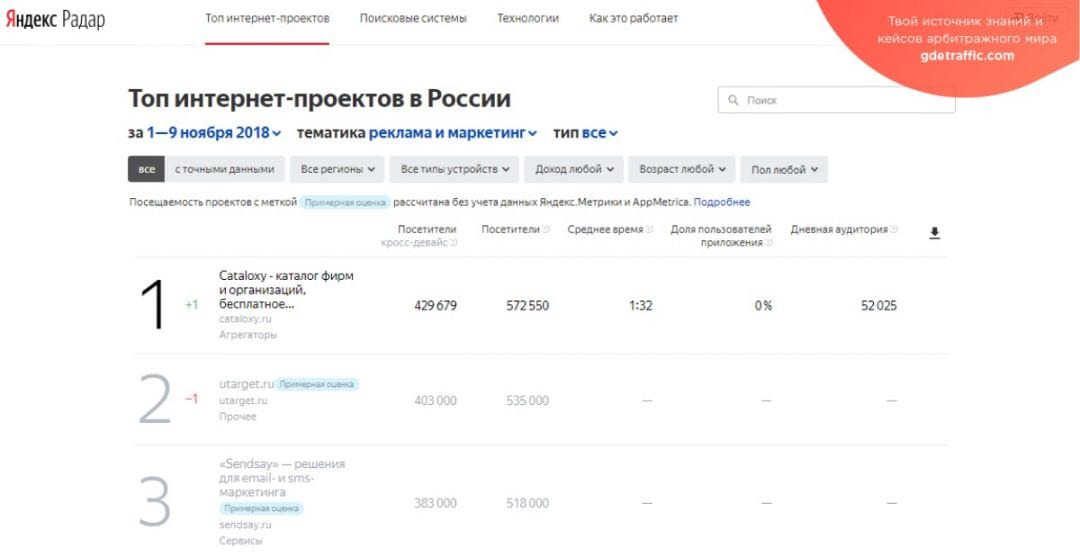Focus the Поиск search field
Image resolution: width=1080 pixels, height=558 pixels.
[836, 100]
